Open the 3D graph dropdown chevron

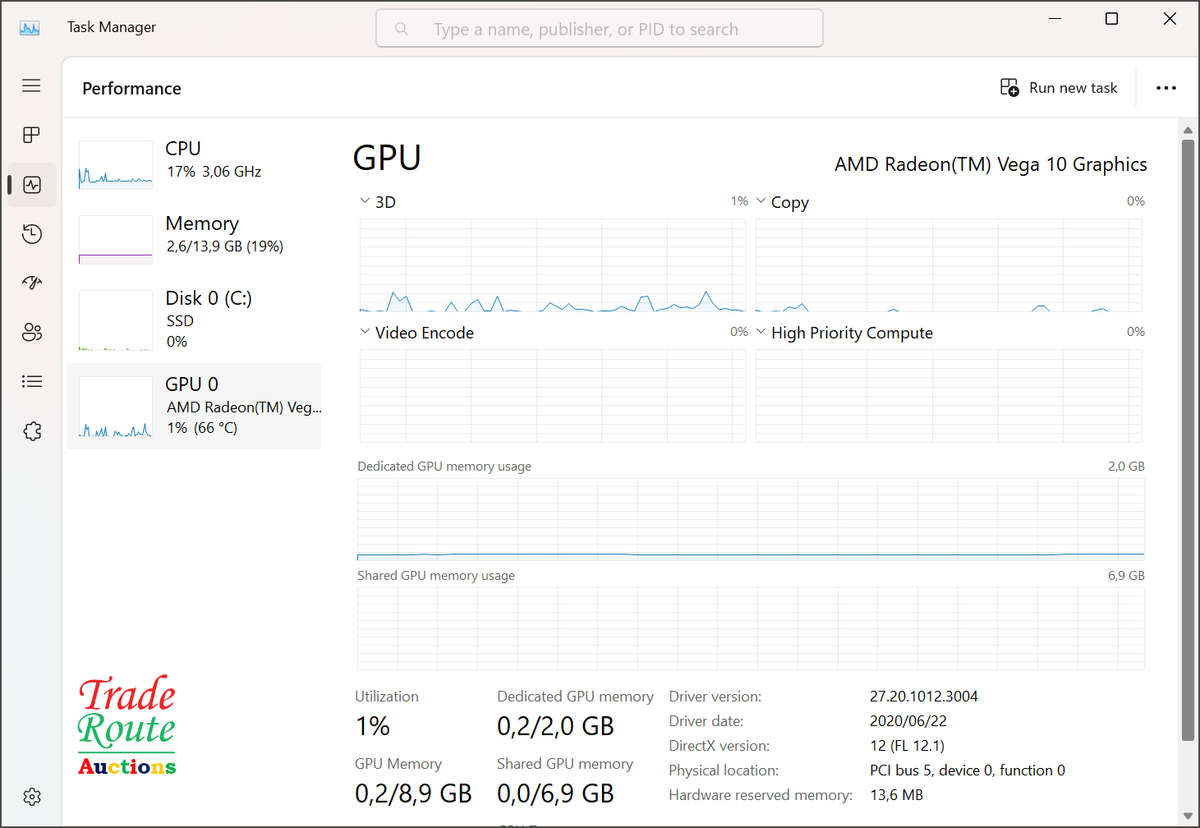(x=364, y=202)
